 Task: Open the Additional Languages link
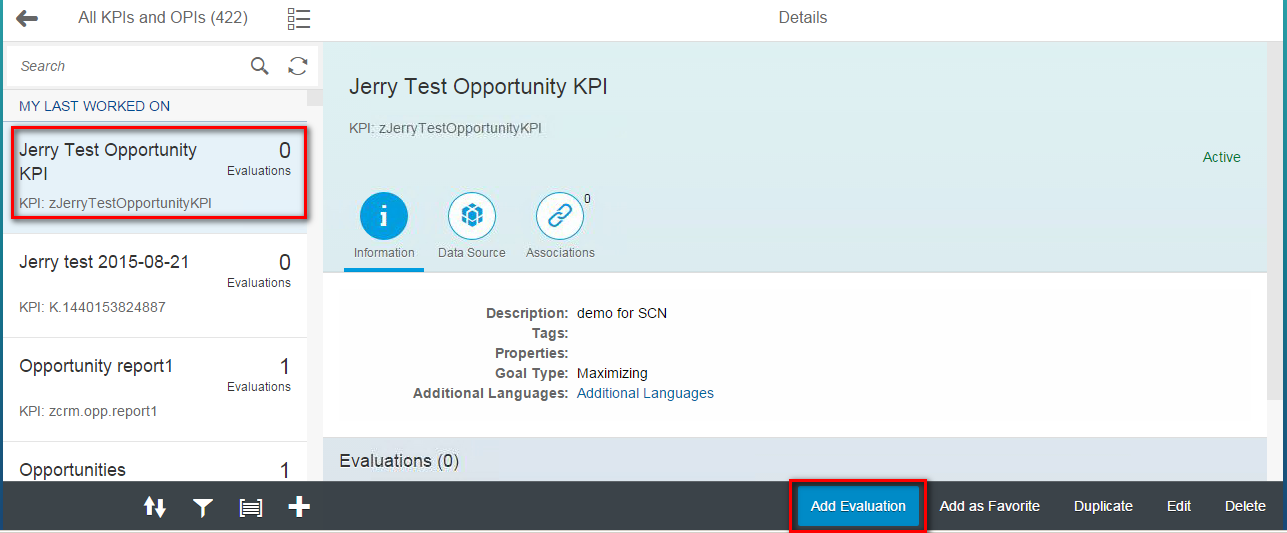click(x=645, y=393)
